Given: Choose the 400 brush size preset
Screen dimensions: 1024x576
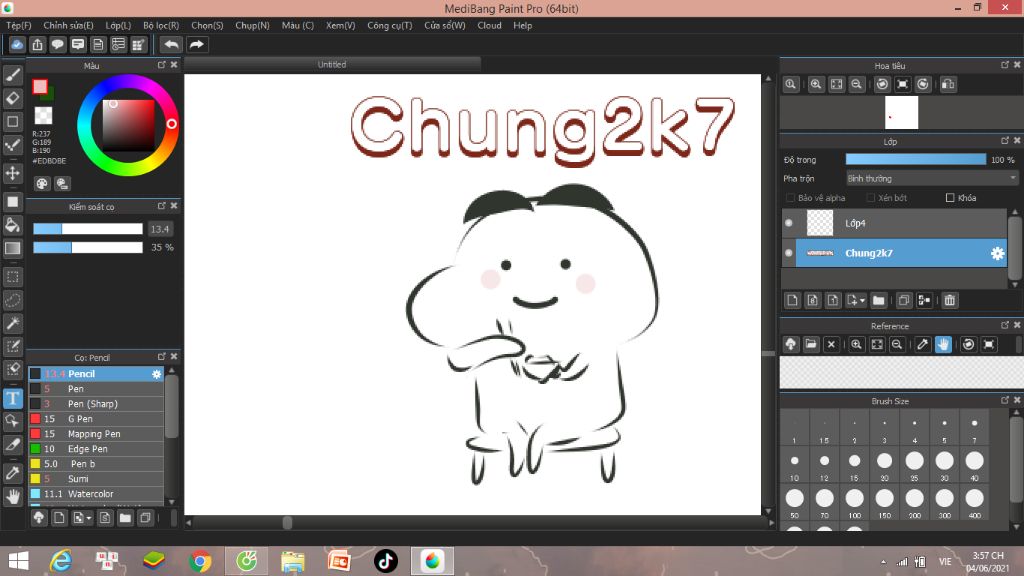Looking at the screenshot, I should tap(974, 503).
